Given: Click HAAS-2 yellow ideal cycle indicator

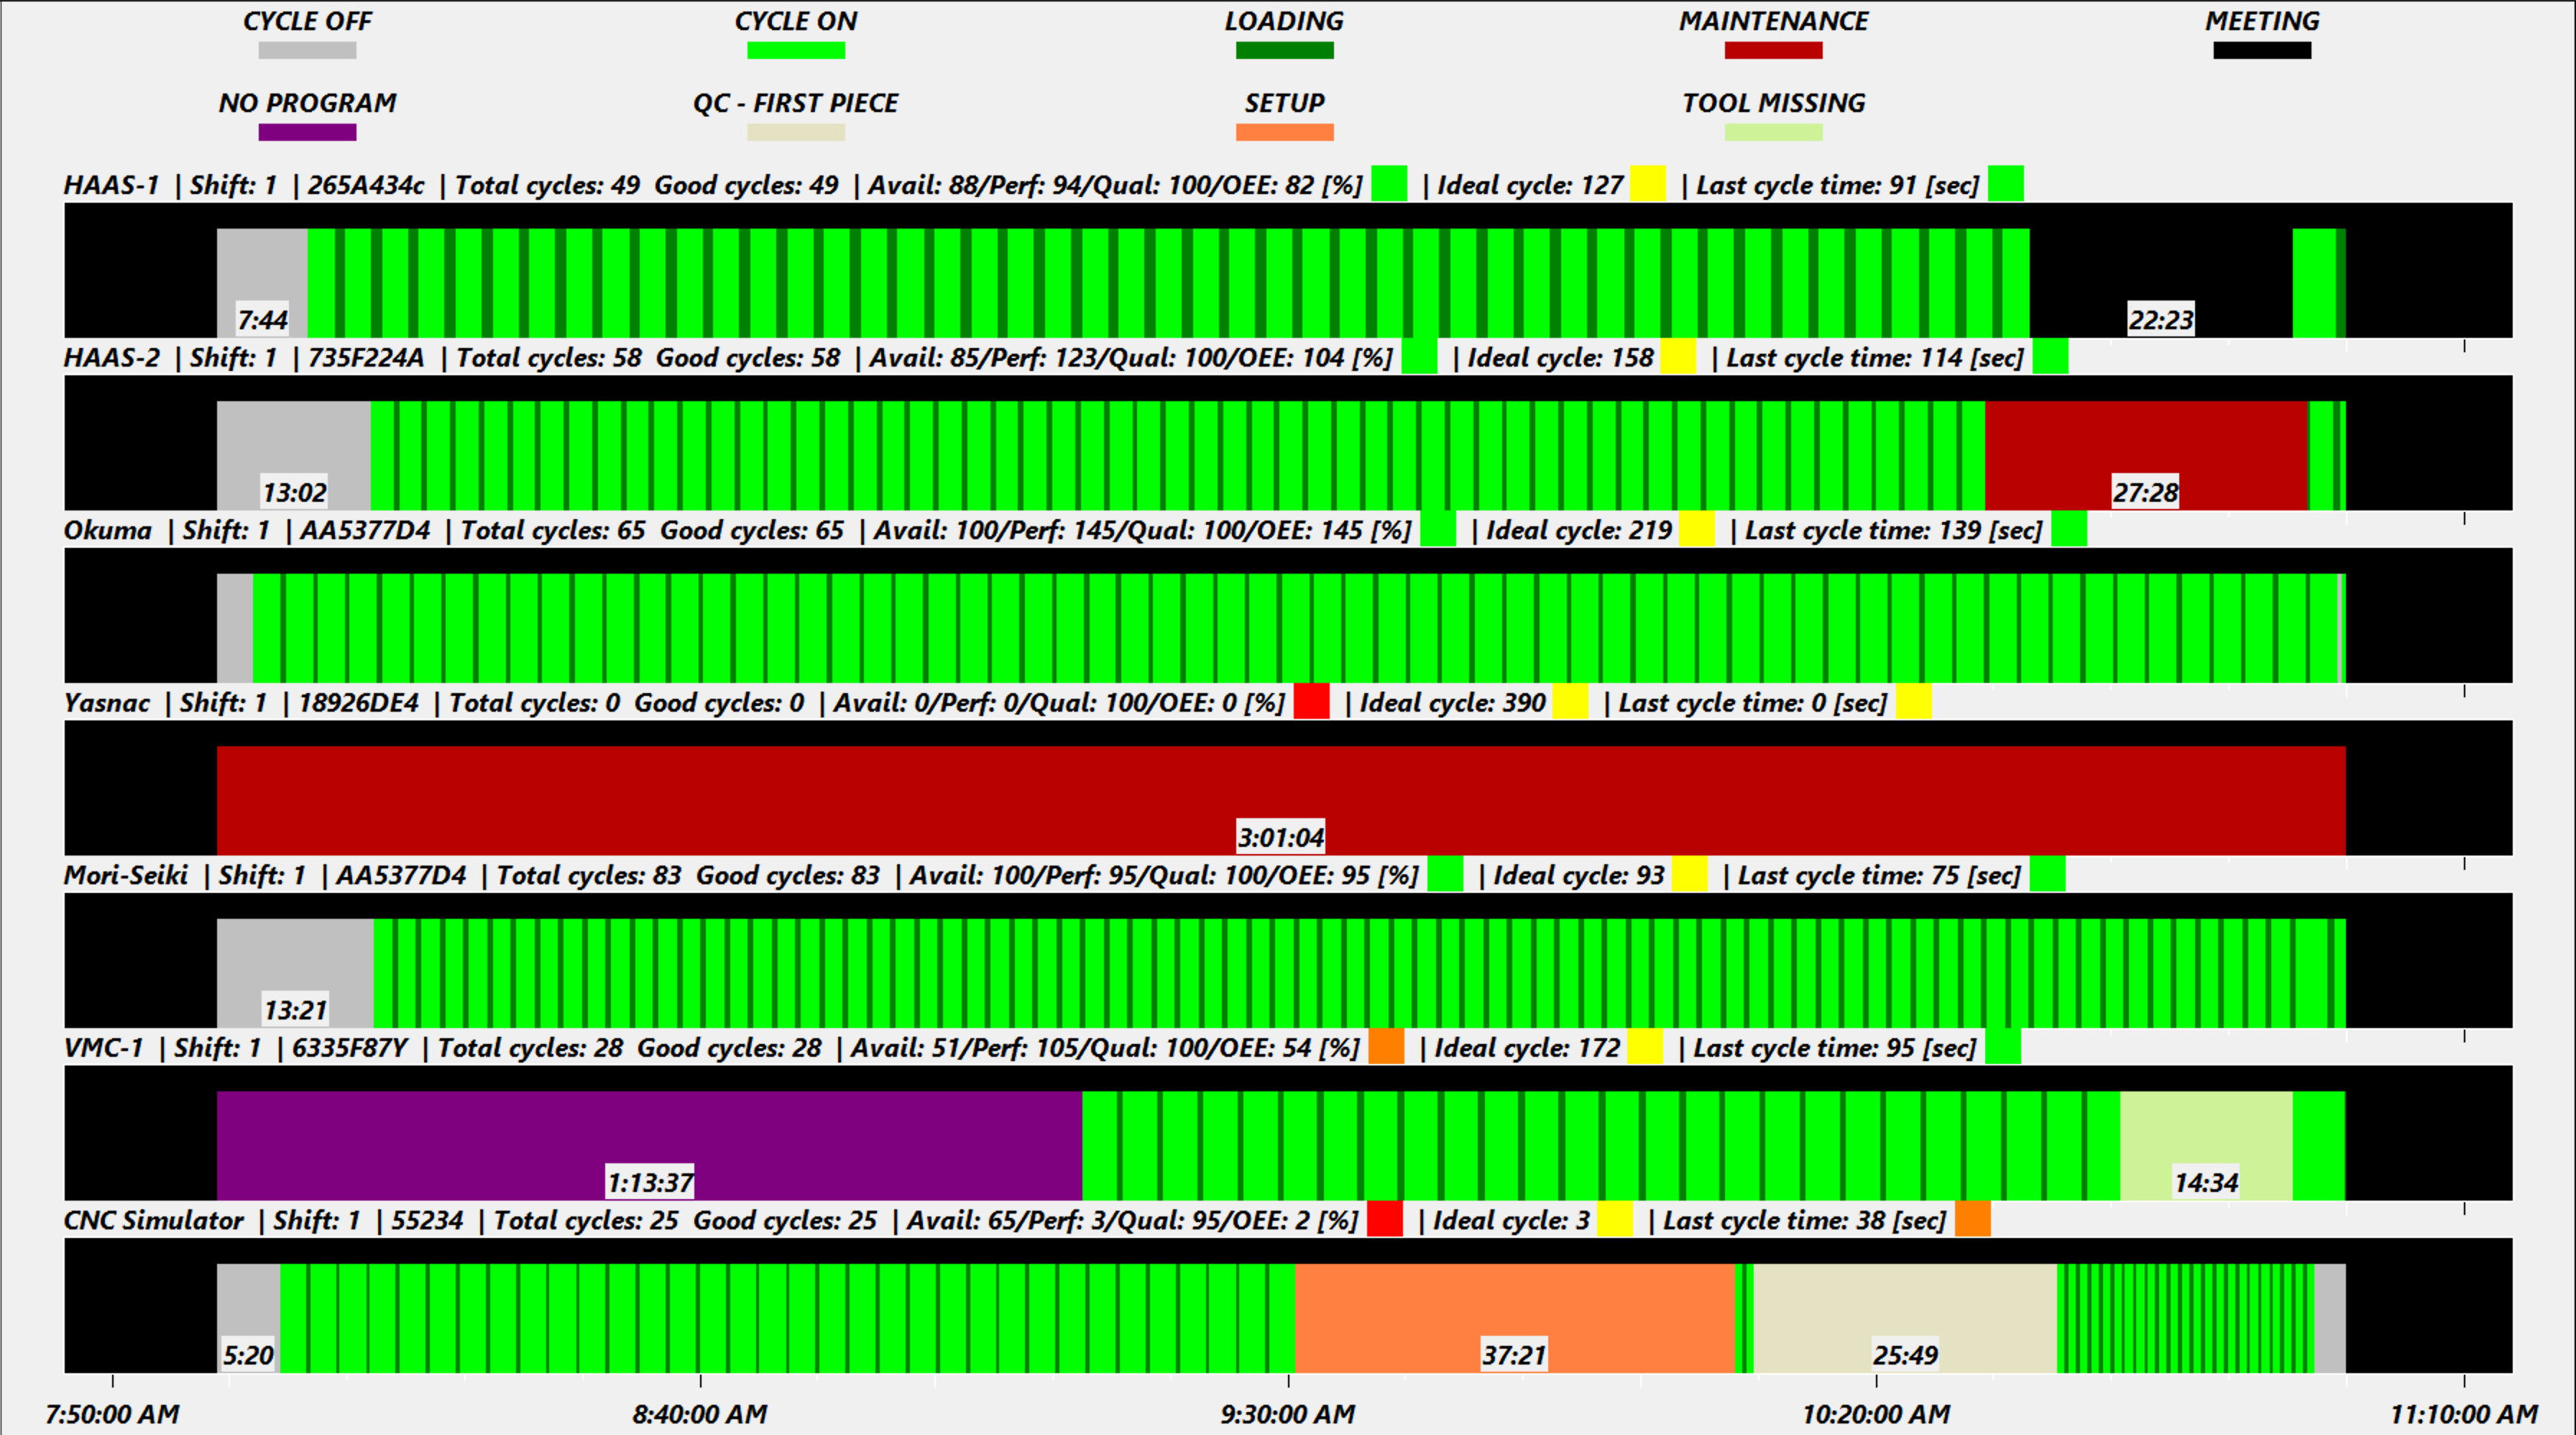Looking at the screenshot, I should click(1678, 357).
